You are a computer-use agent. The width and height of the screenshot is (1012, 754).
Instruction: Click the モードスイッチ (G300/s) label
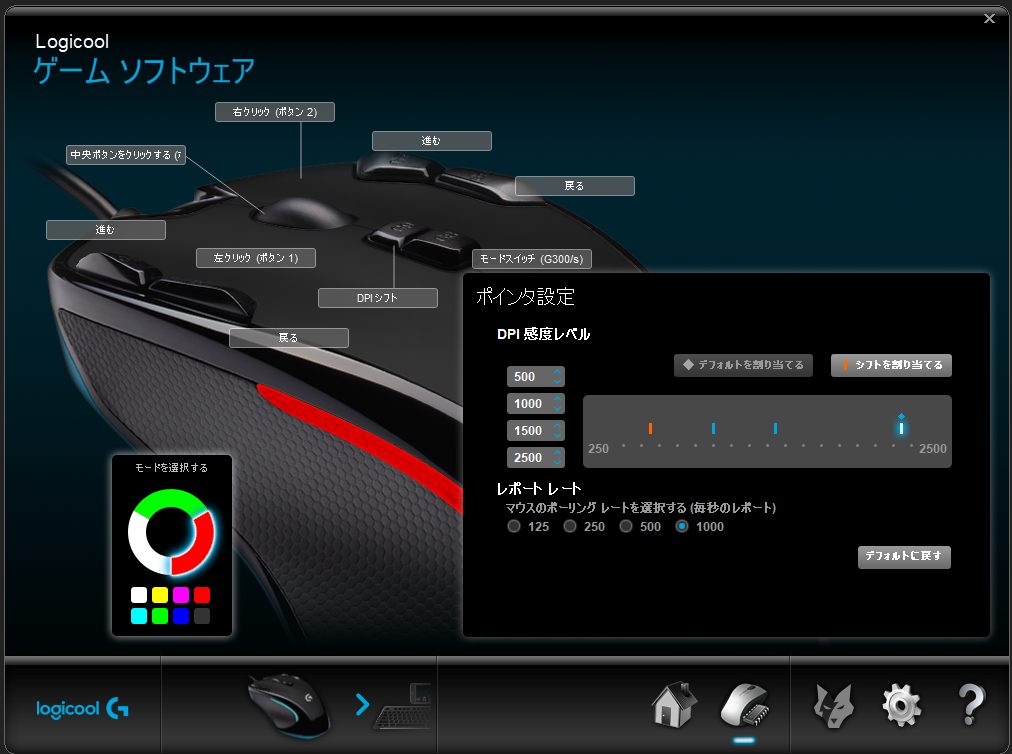[x=532, y=259]
